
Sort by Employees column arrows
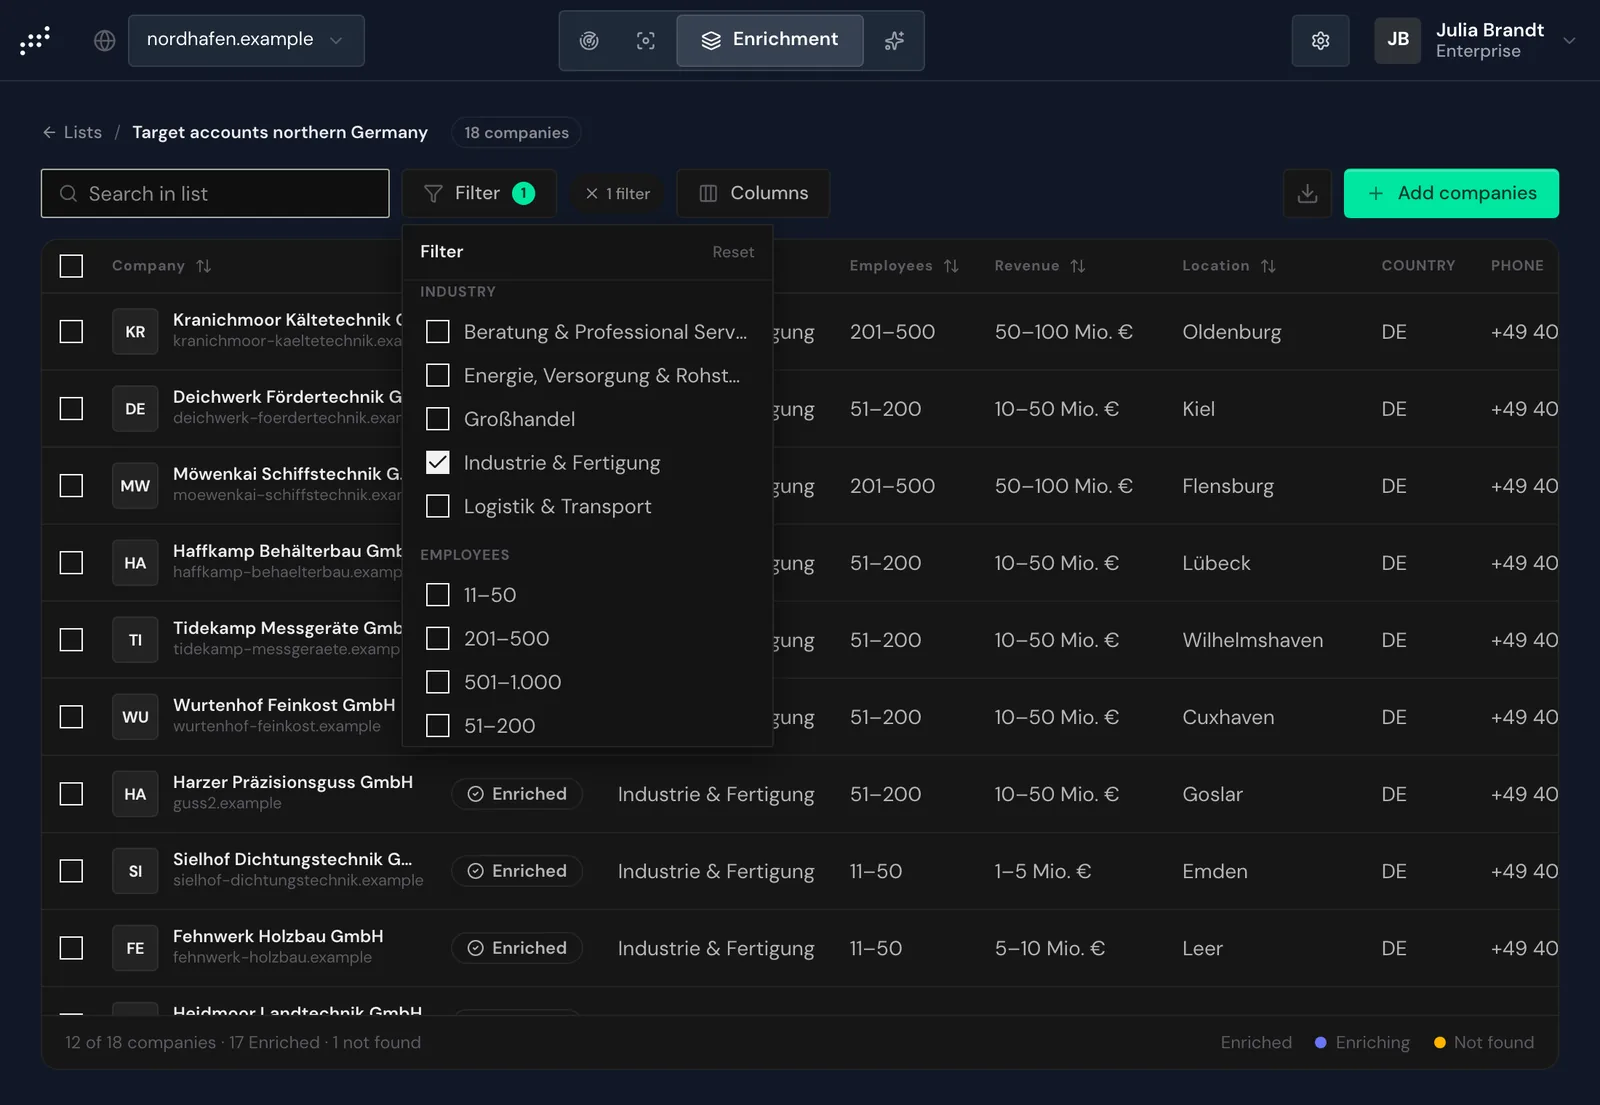pos(951,266)
